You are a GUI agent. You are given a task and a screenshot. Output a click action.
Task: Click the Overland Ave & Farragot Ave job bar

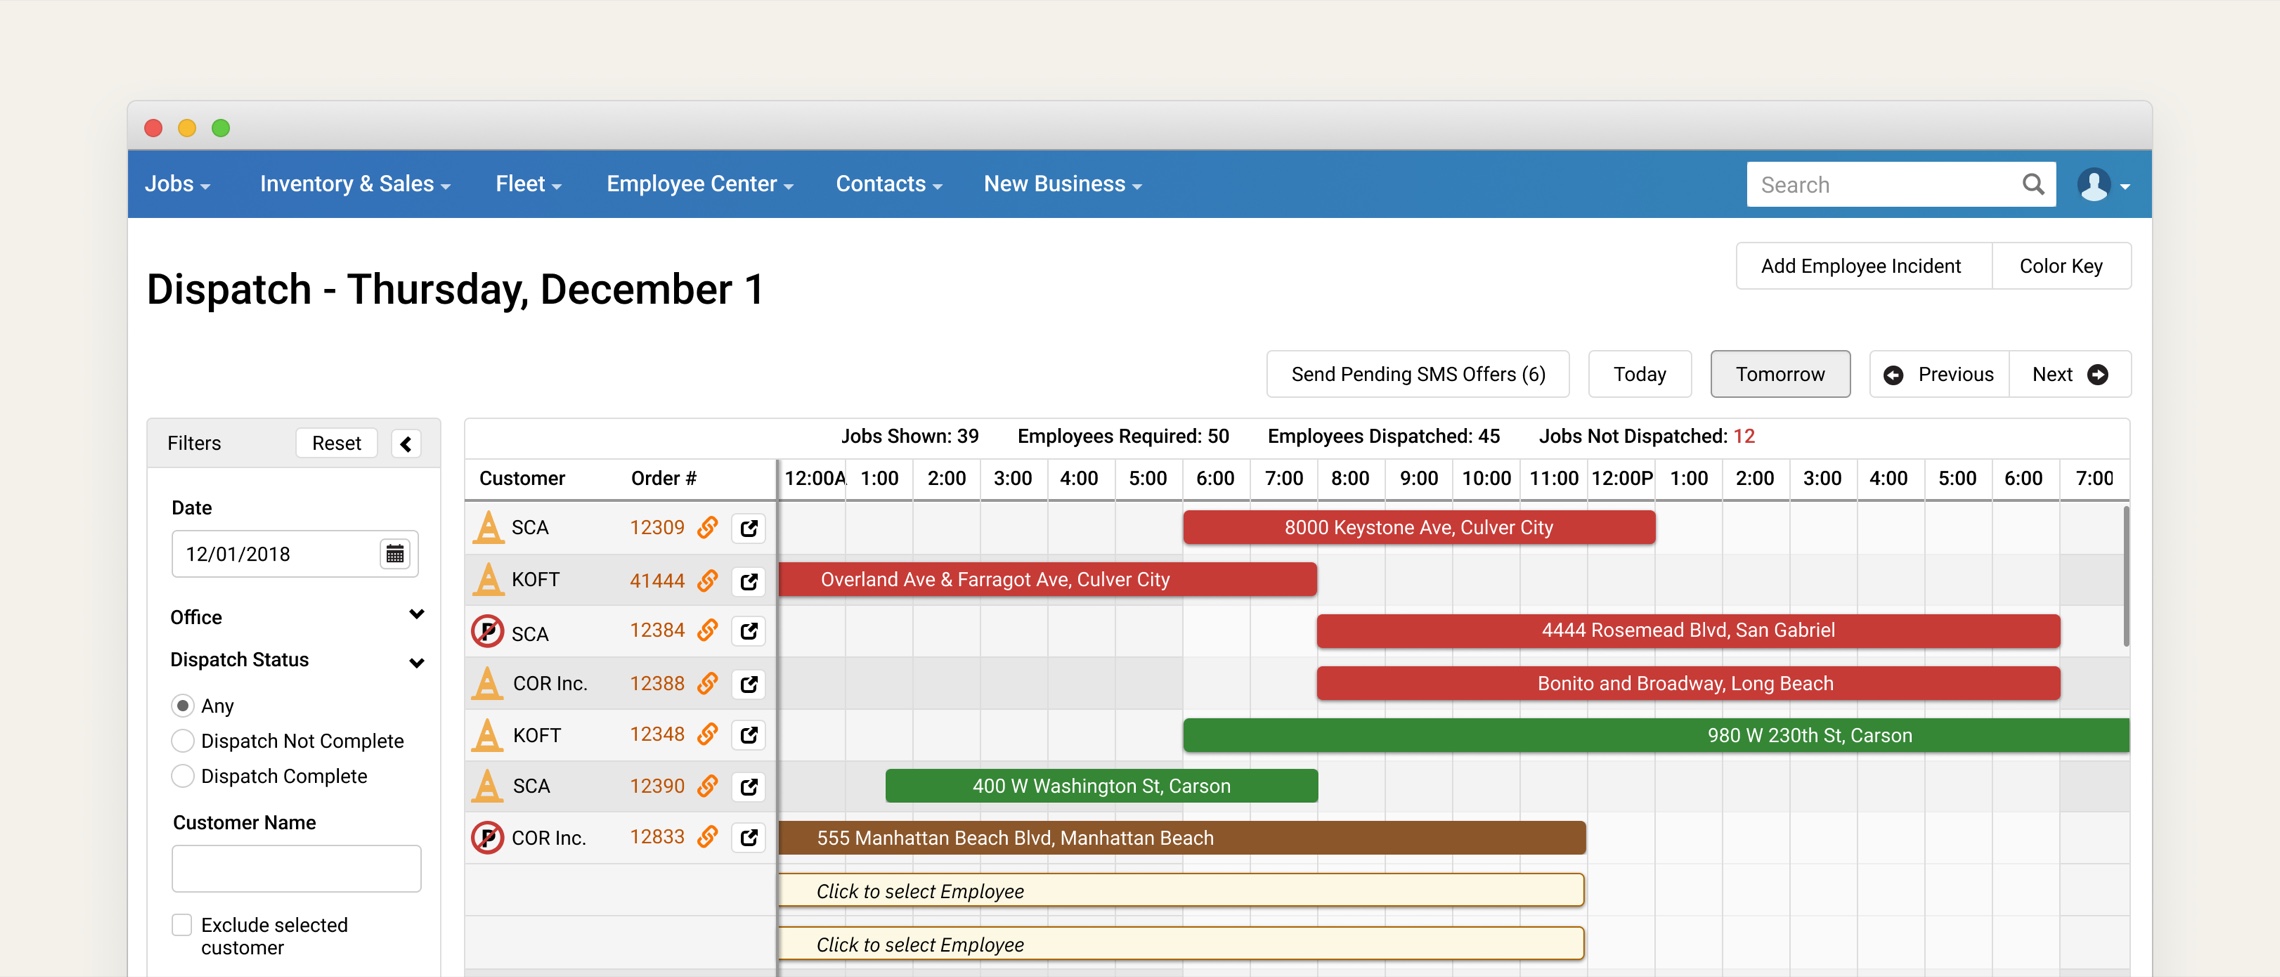1047,579
